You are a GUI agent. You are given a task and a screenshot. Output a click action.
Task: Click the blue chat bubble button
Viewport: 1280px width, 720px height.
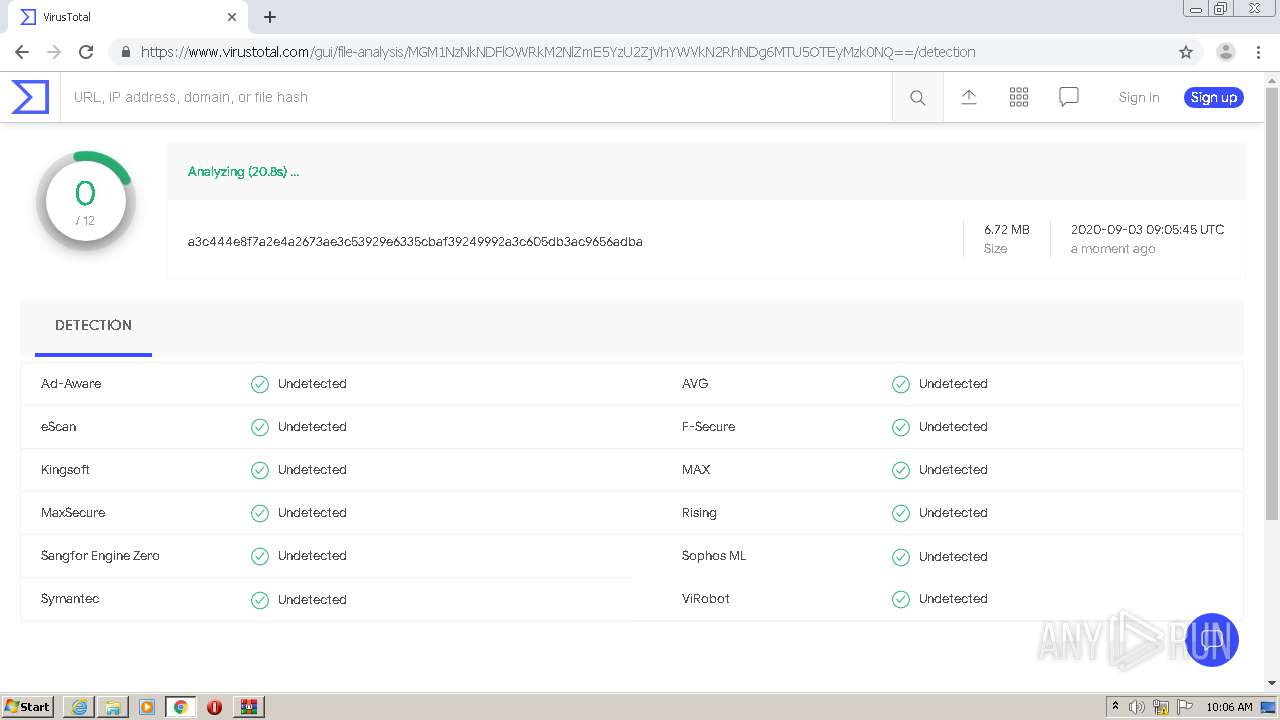[1212, 640]
